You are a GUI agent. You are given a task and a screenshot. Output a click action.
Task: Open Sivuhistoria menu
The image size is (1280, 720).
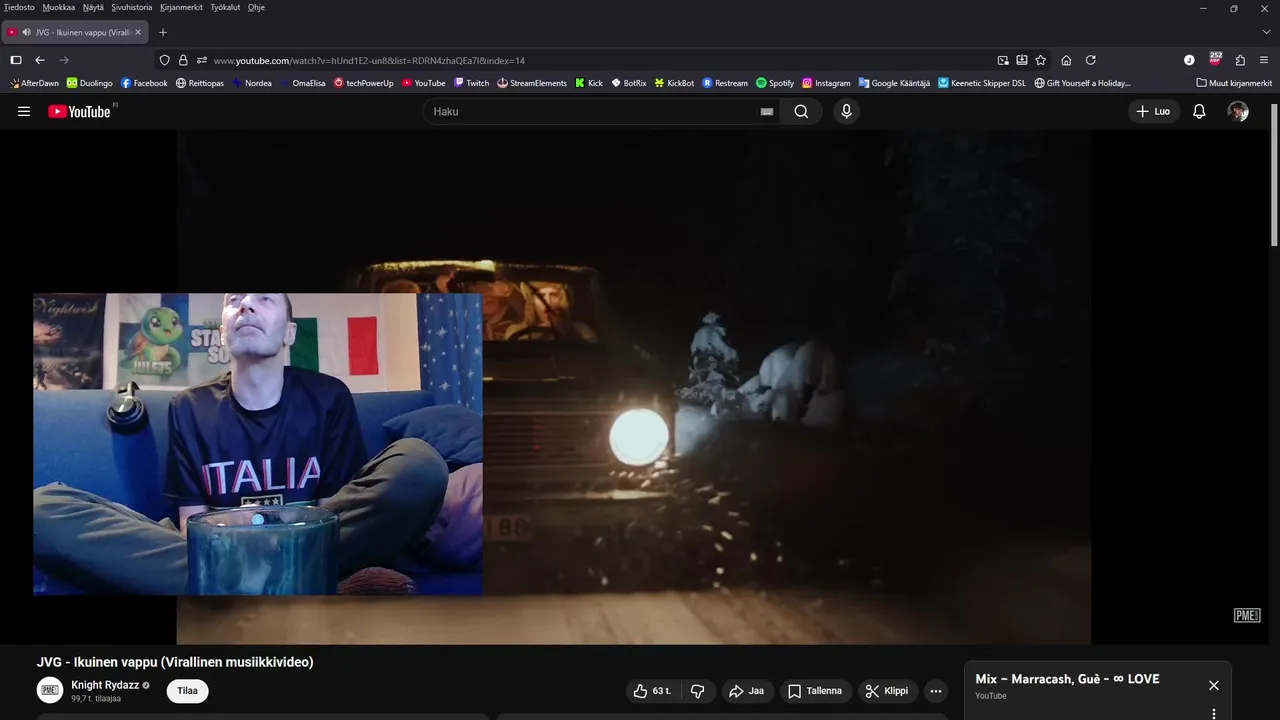[x=132, y=7]
